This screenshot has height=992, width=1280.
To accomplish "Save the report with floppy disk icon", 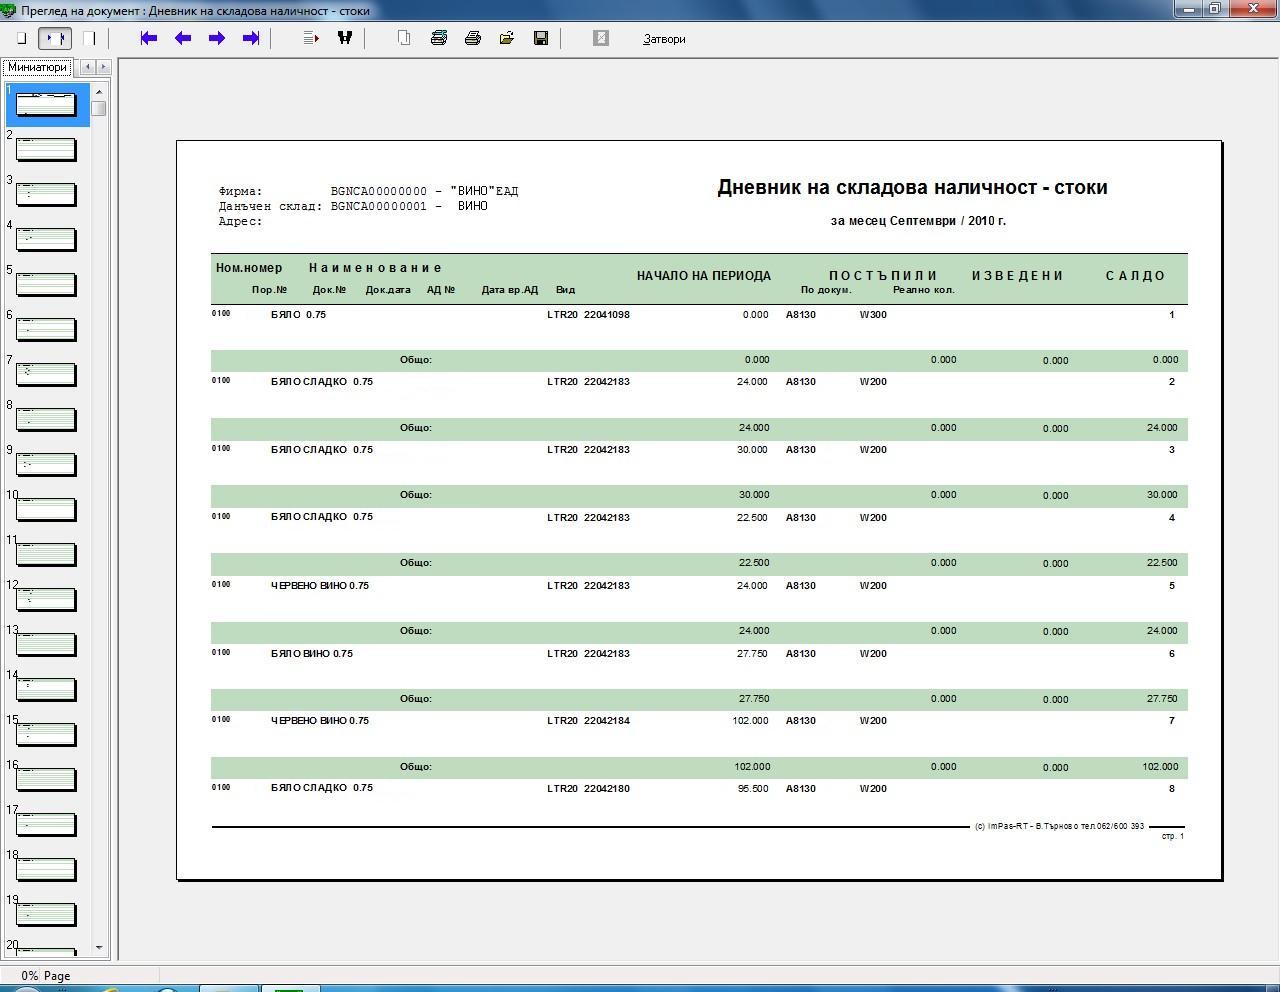I will (x=541, y=38).
